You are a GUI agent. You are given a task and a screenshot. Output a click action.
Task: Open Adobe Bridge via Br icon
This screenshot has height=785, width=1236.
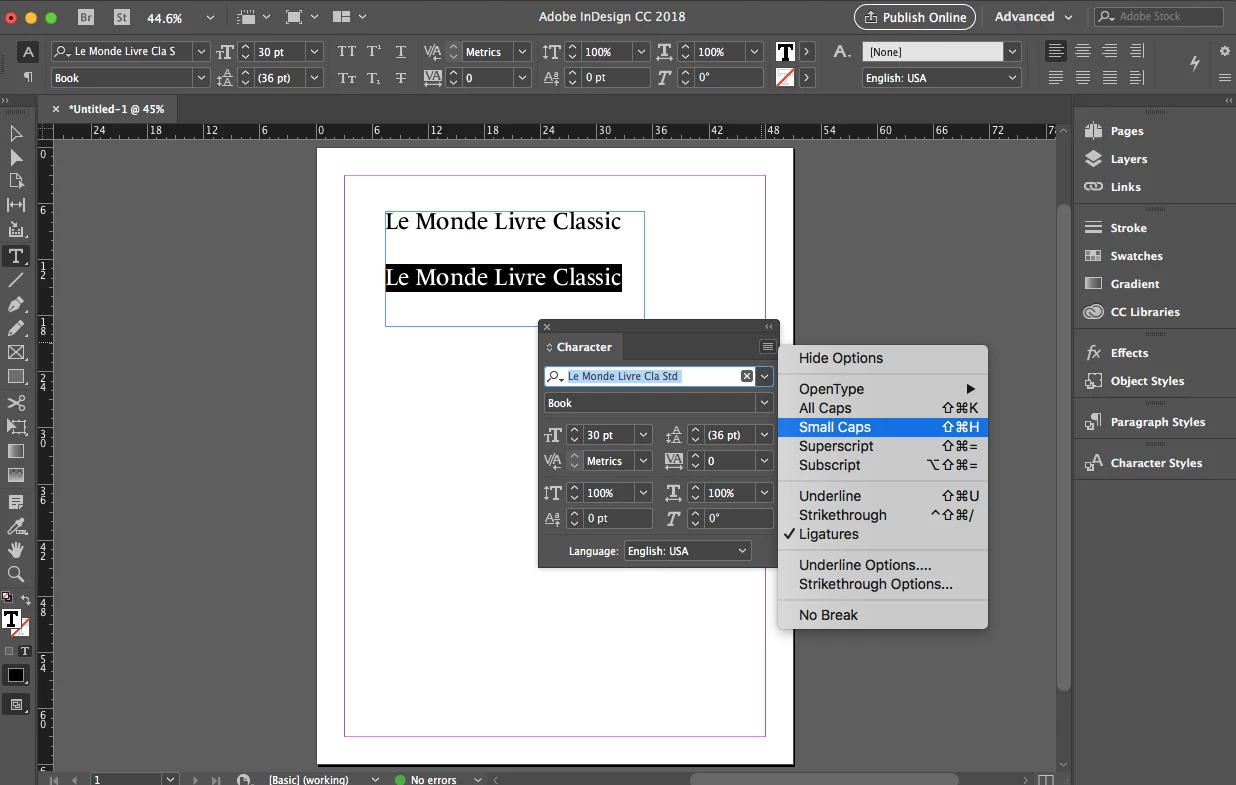pos(86,17)
